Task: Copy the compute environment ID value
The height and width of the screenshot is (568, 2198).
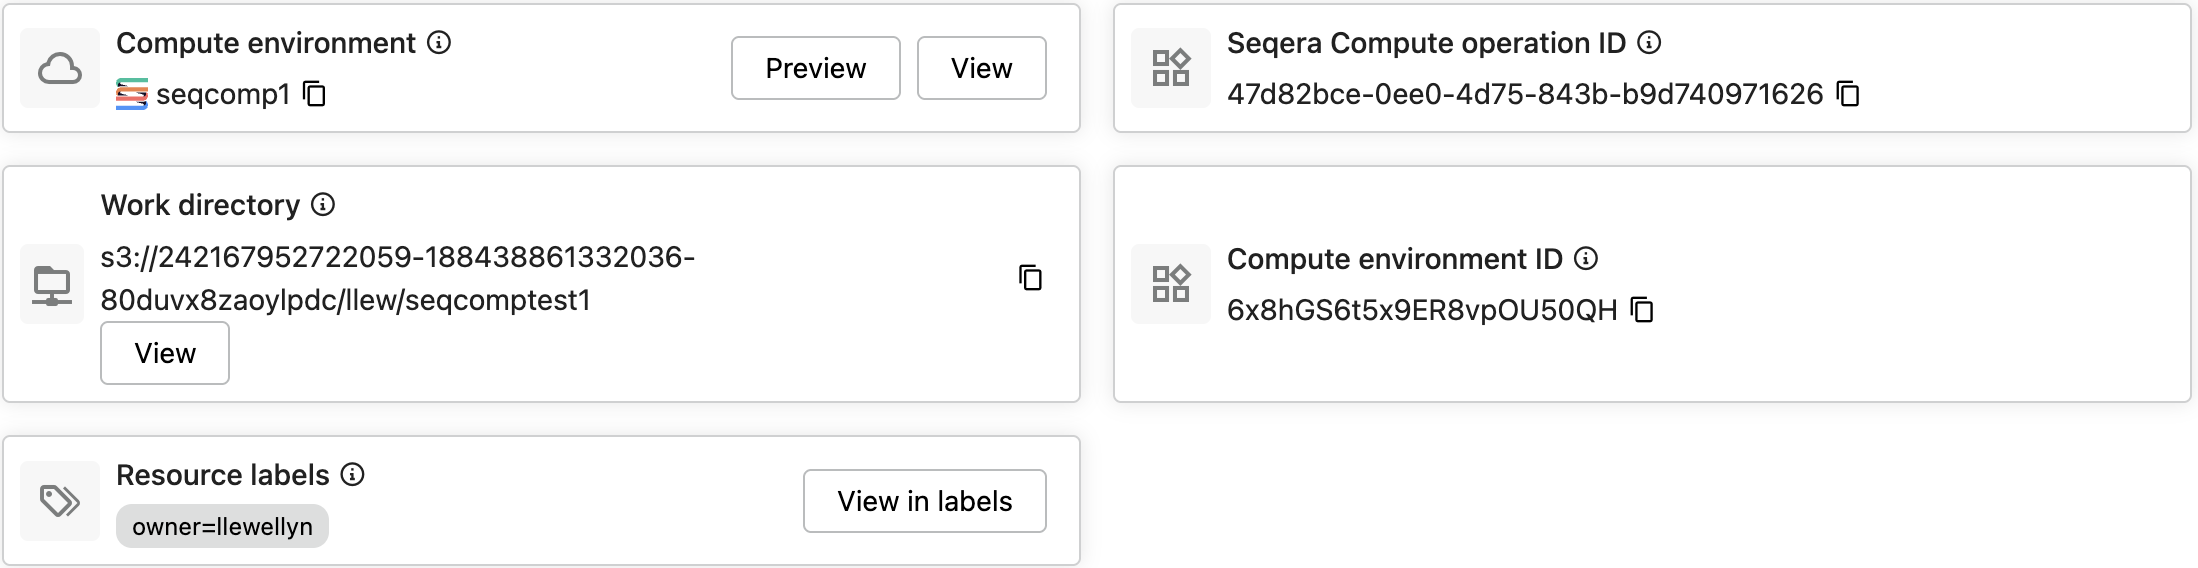Action: pyautogui.click(x=1642, y=310)
